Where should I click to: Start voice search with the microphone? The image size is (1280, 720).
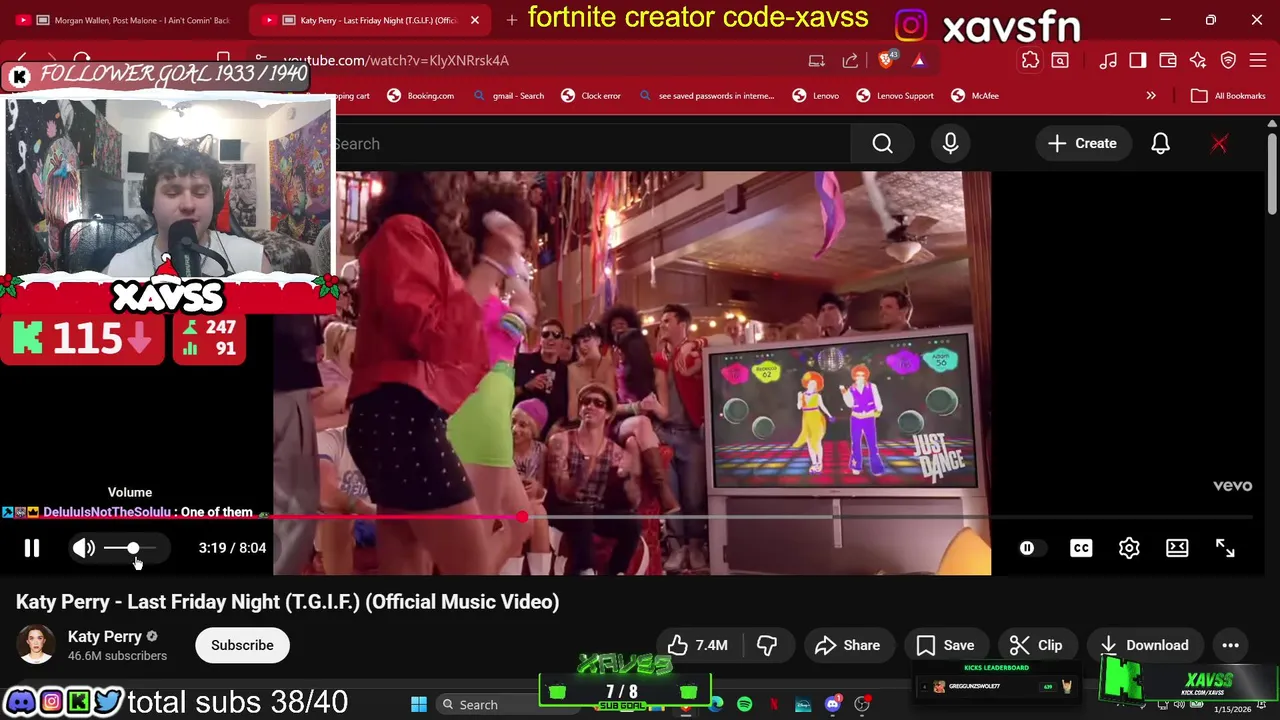click(950, 144)
